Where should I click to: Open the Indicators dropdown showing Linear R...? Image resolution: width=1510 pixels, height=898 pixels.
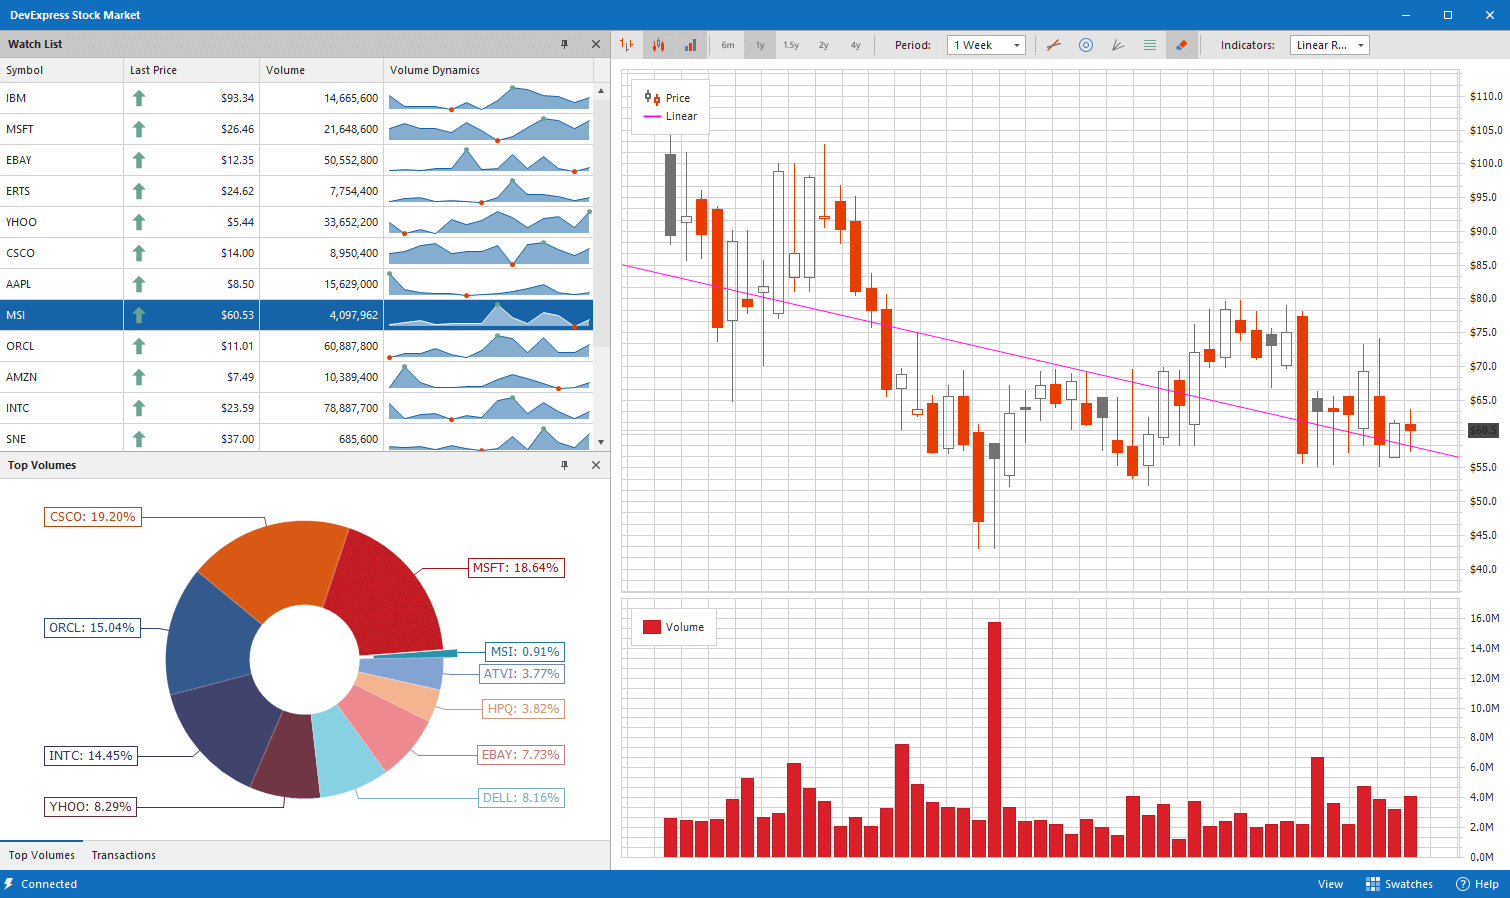tap(1329, 45)
